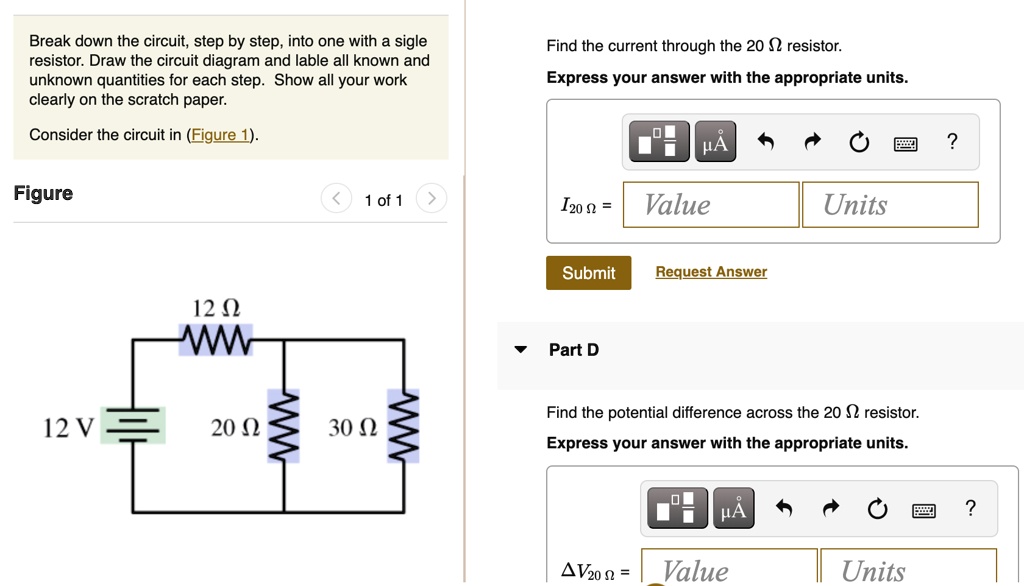Click the previous figure chevron
Viewport: 1024px width, 586px height.
336,199
